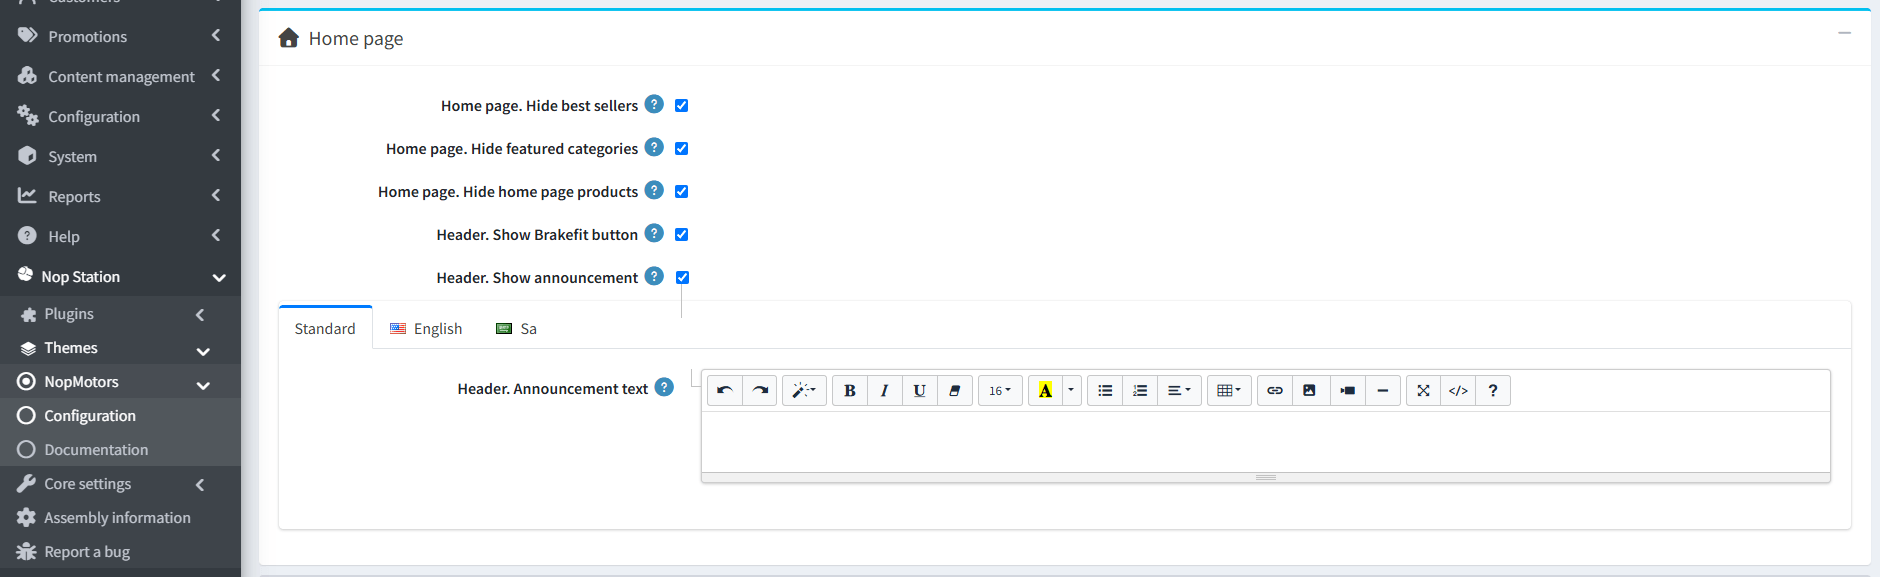1880x577 pixels.
Task: Insert an ordered numbered list
Action: [1140, 391]
